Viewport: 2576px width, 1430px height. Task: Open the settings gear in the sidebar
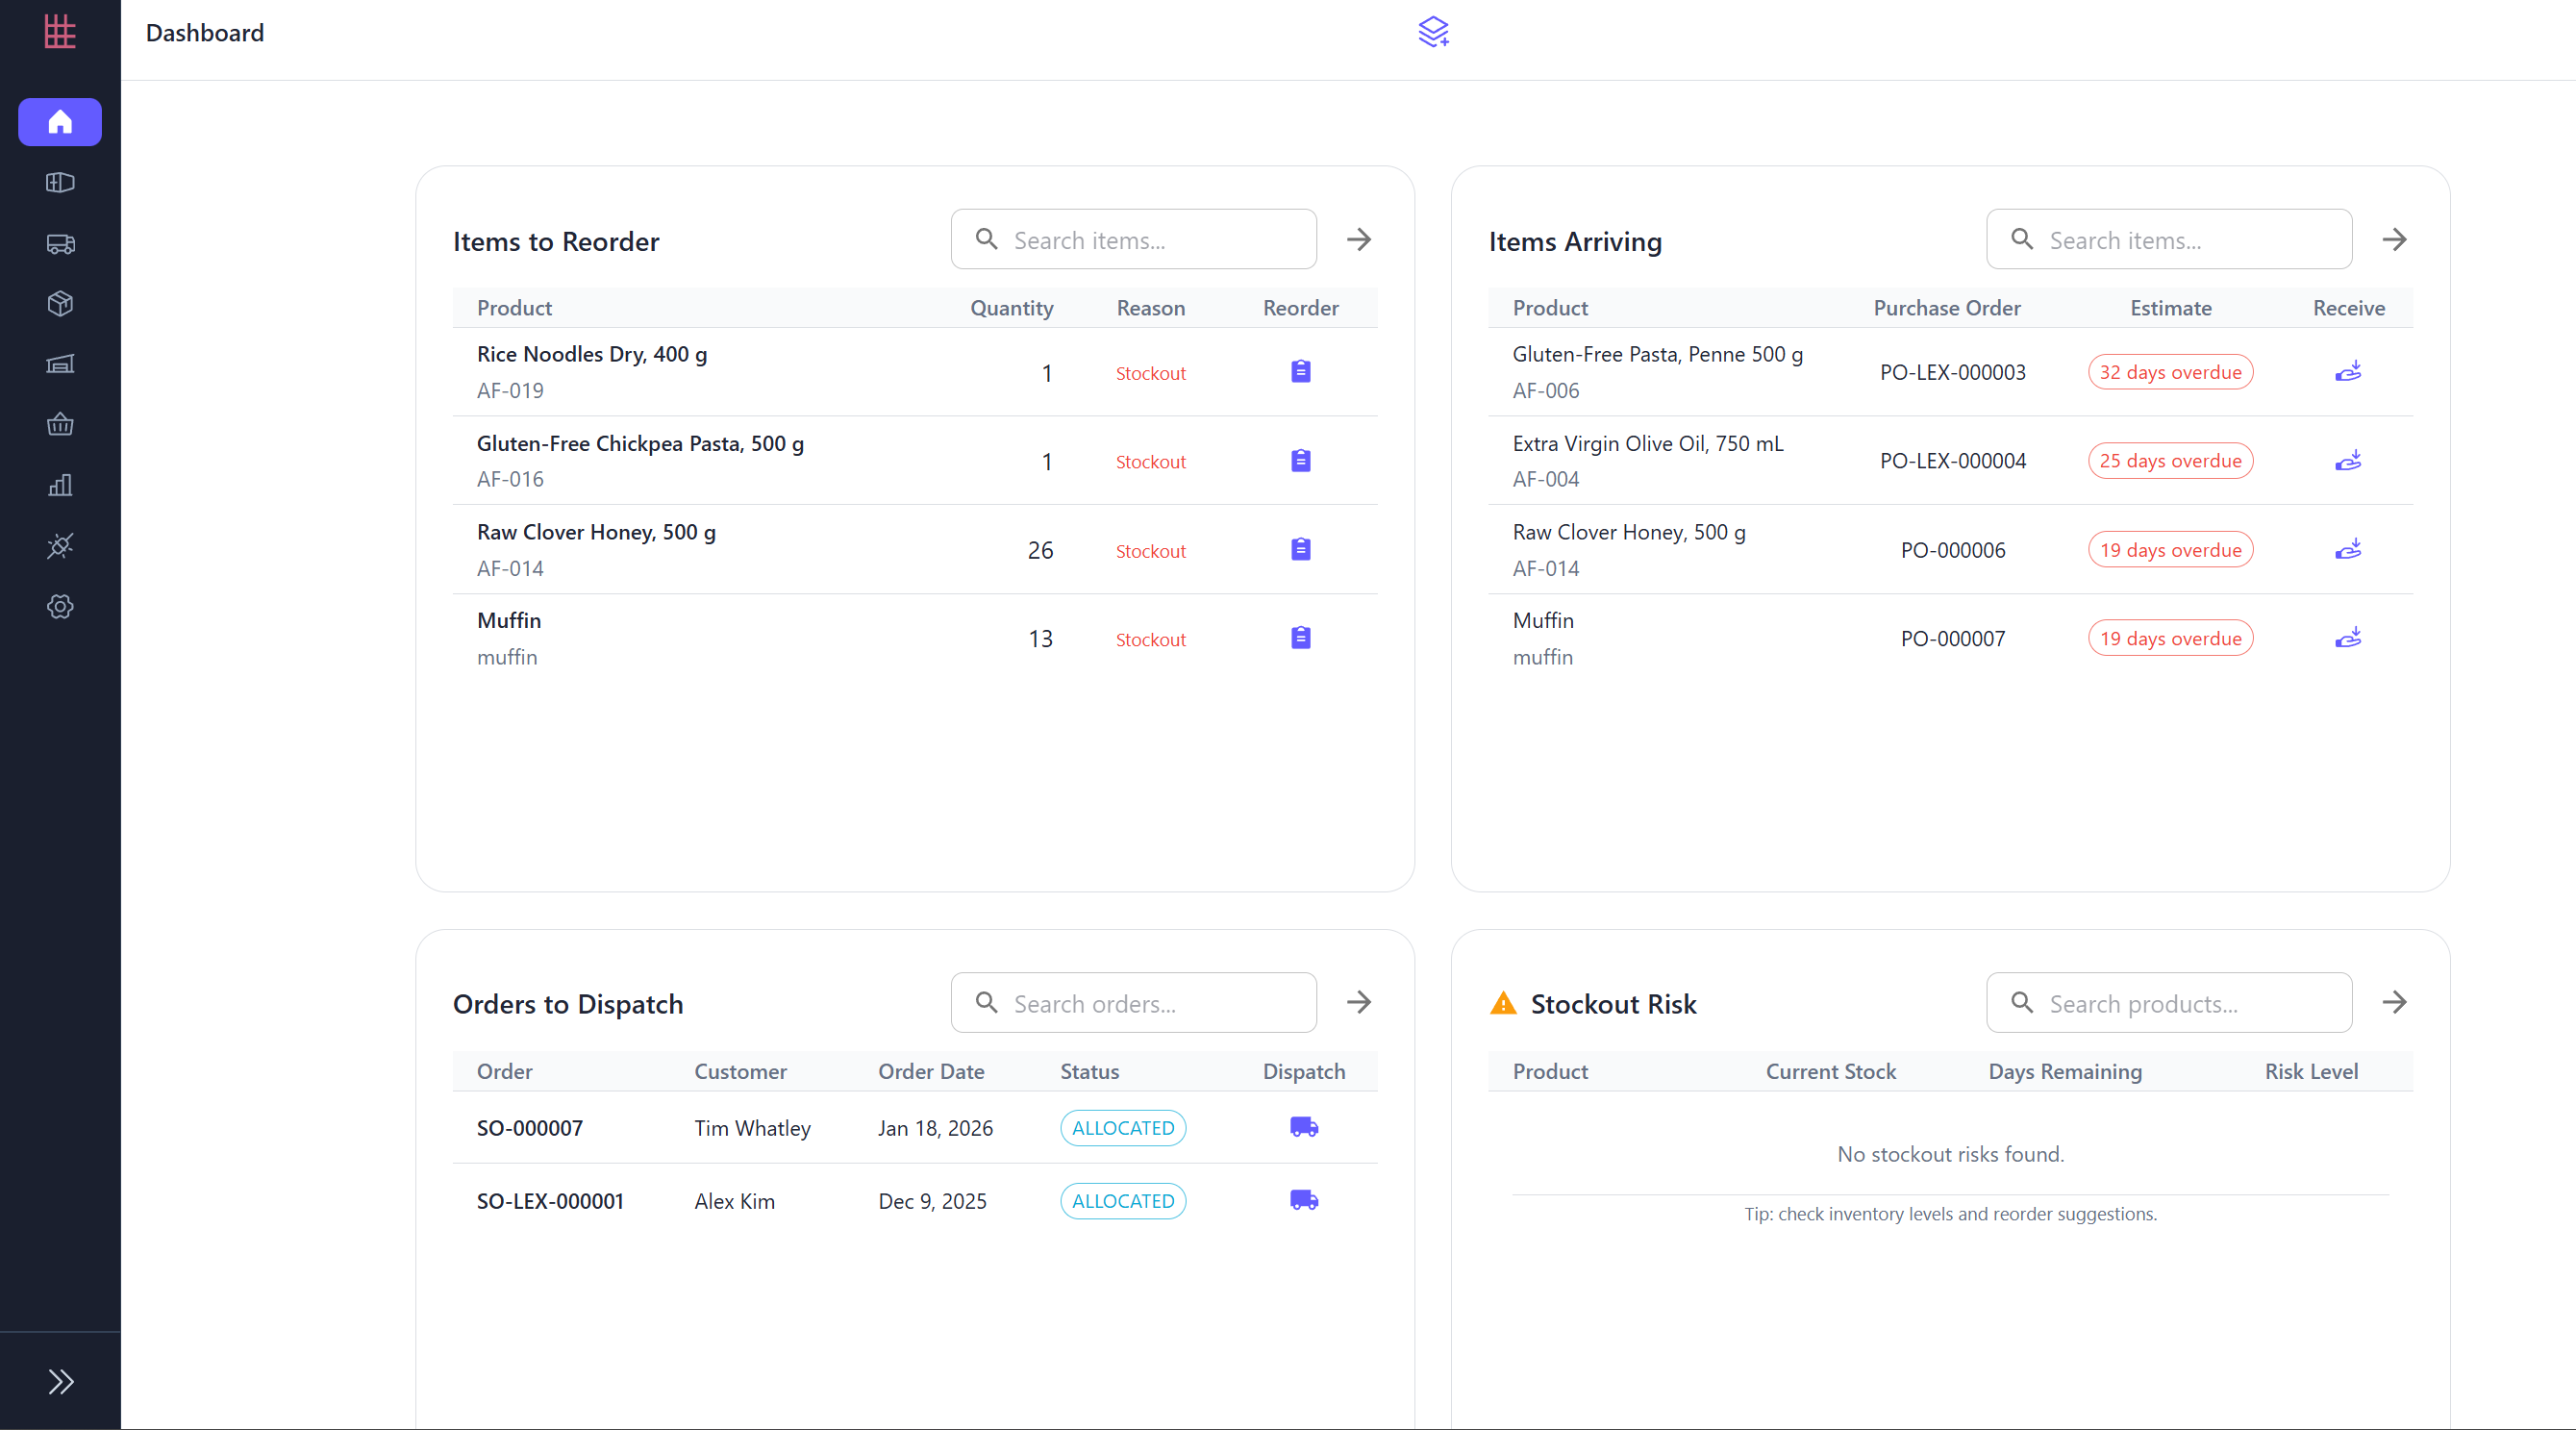(x=60, y=606)
